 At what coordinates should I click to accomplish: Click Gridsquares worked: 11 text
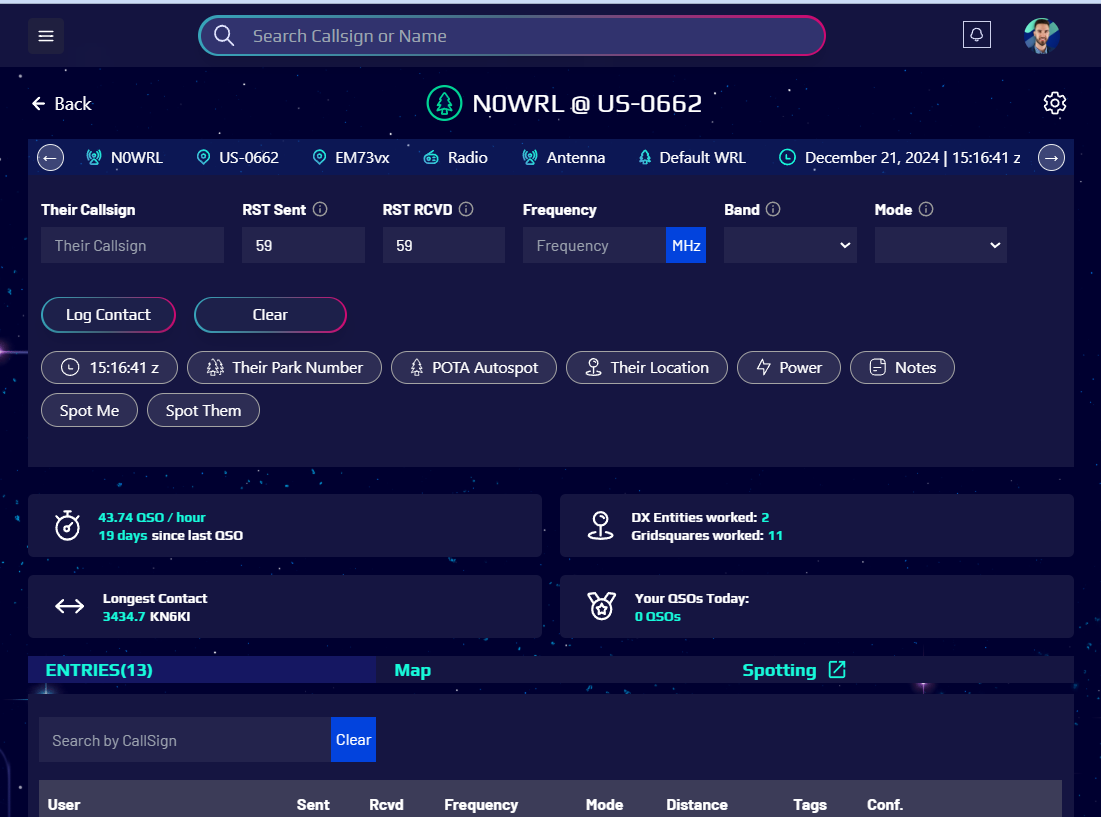point(706,536)
